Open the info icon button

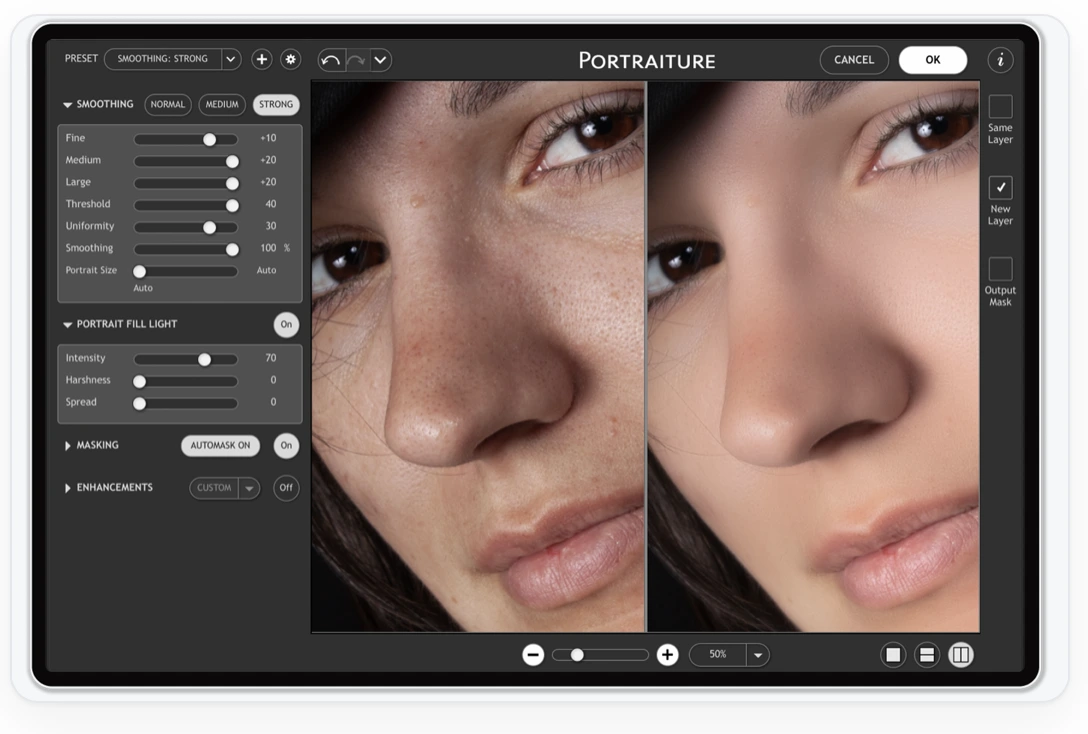[1001, 60]
